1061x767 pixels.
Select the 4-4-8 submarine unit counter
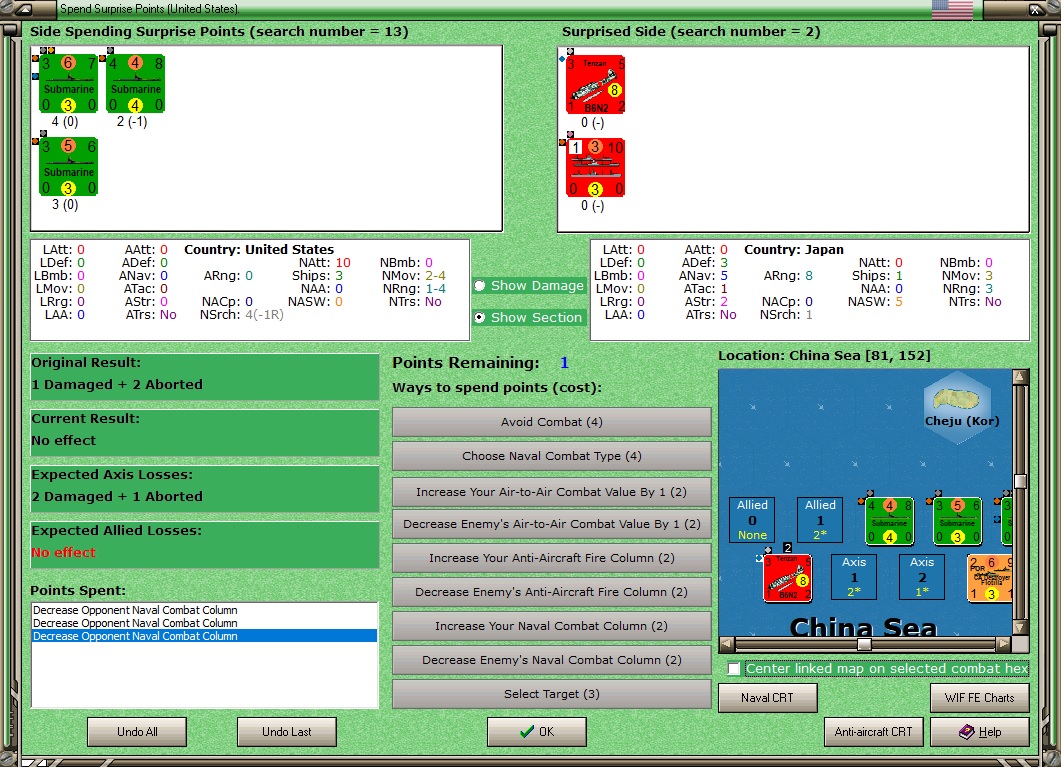click(x=136, y=84)
